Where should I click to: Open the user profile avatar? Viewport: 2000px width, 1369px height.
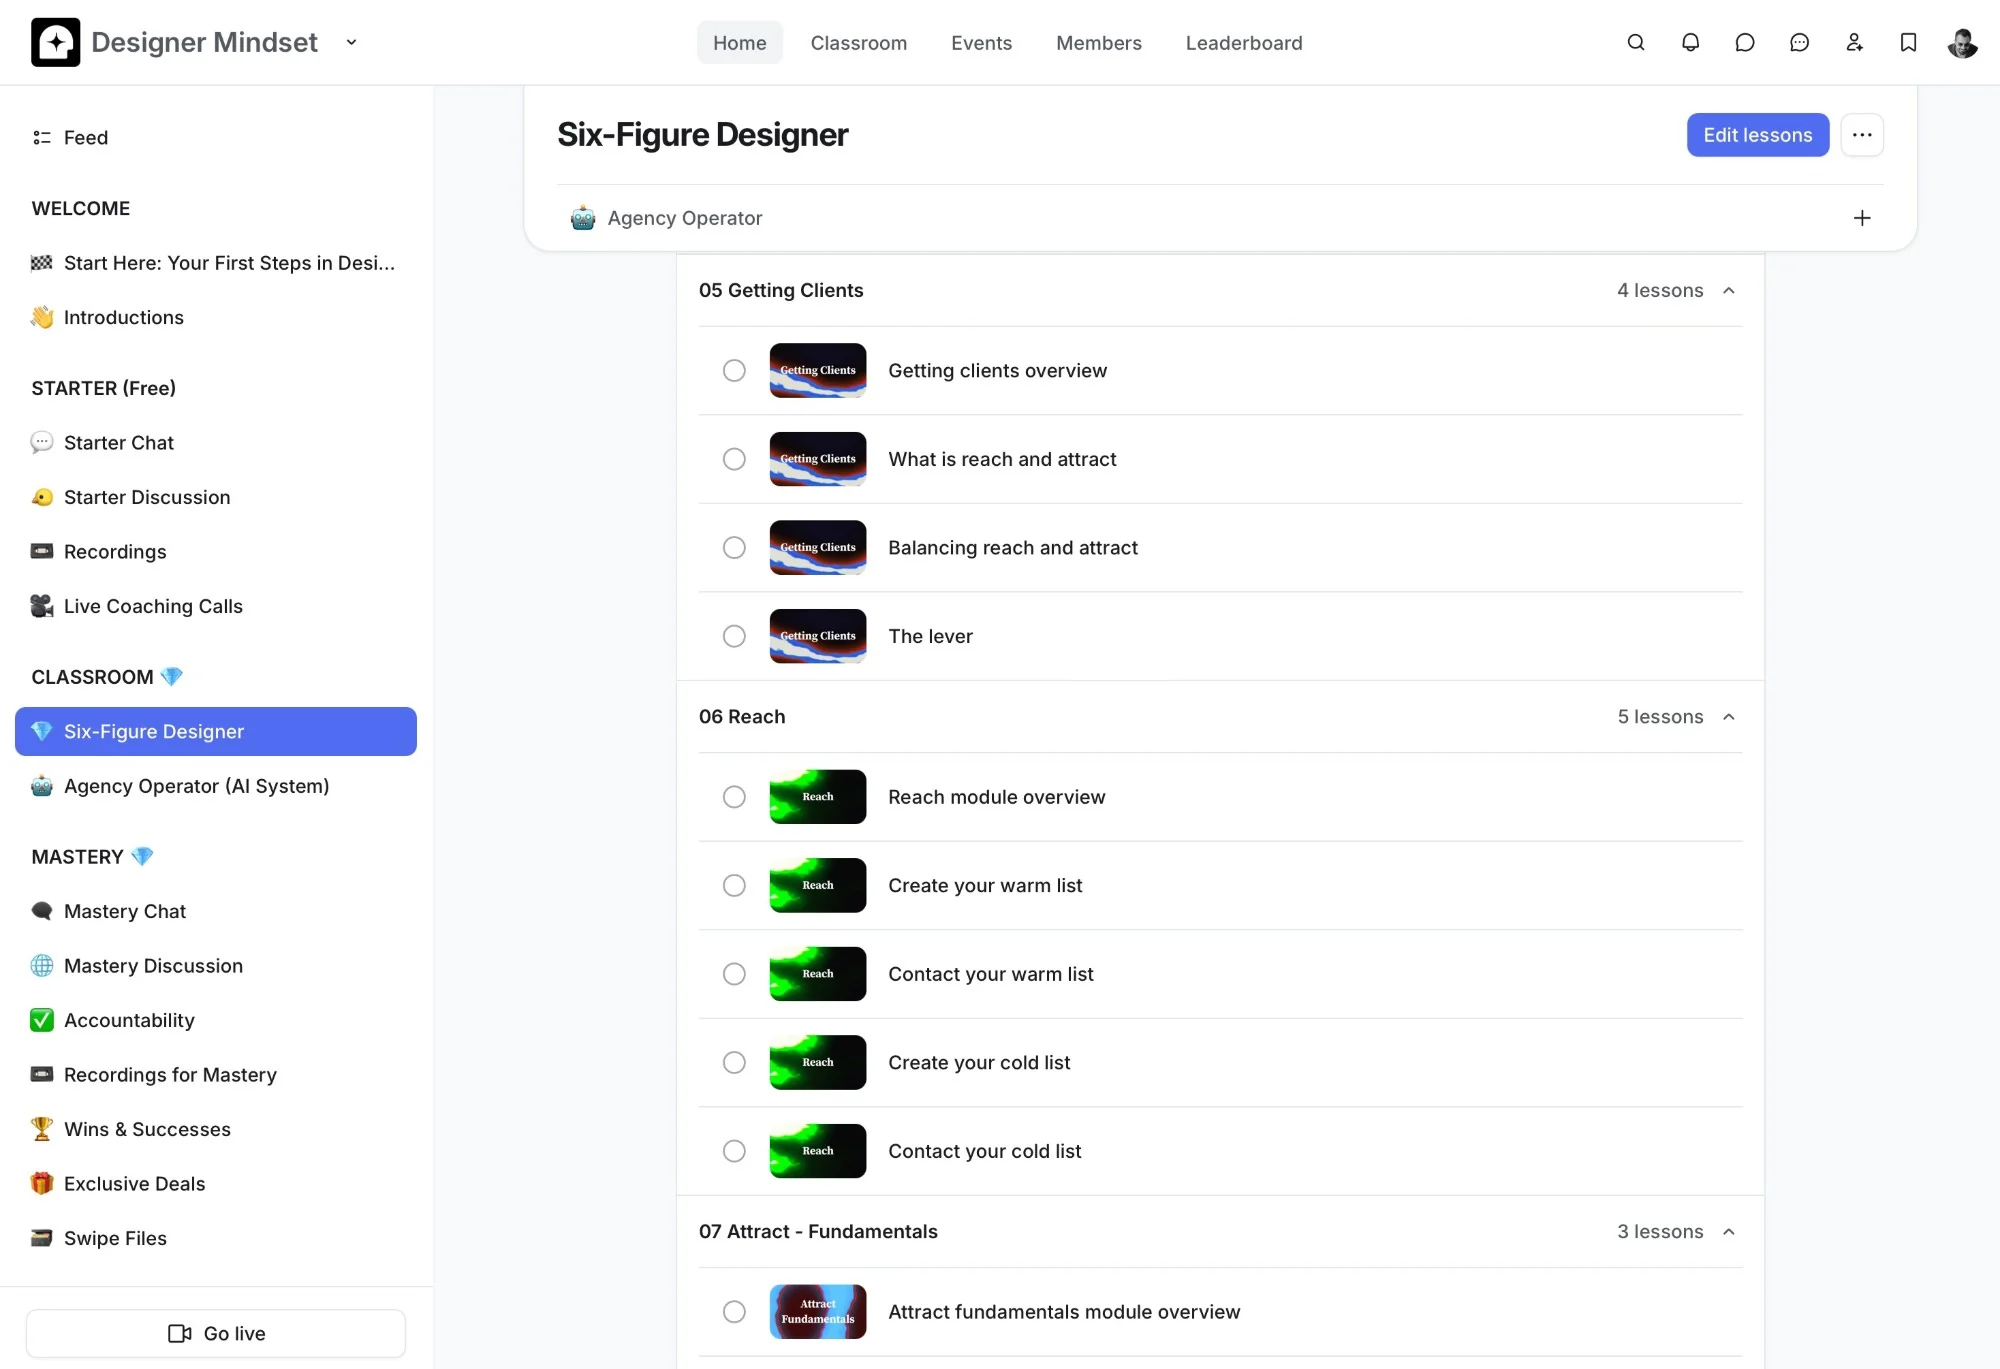click(1962, 42)
